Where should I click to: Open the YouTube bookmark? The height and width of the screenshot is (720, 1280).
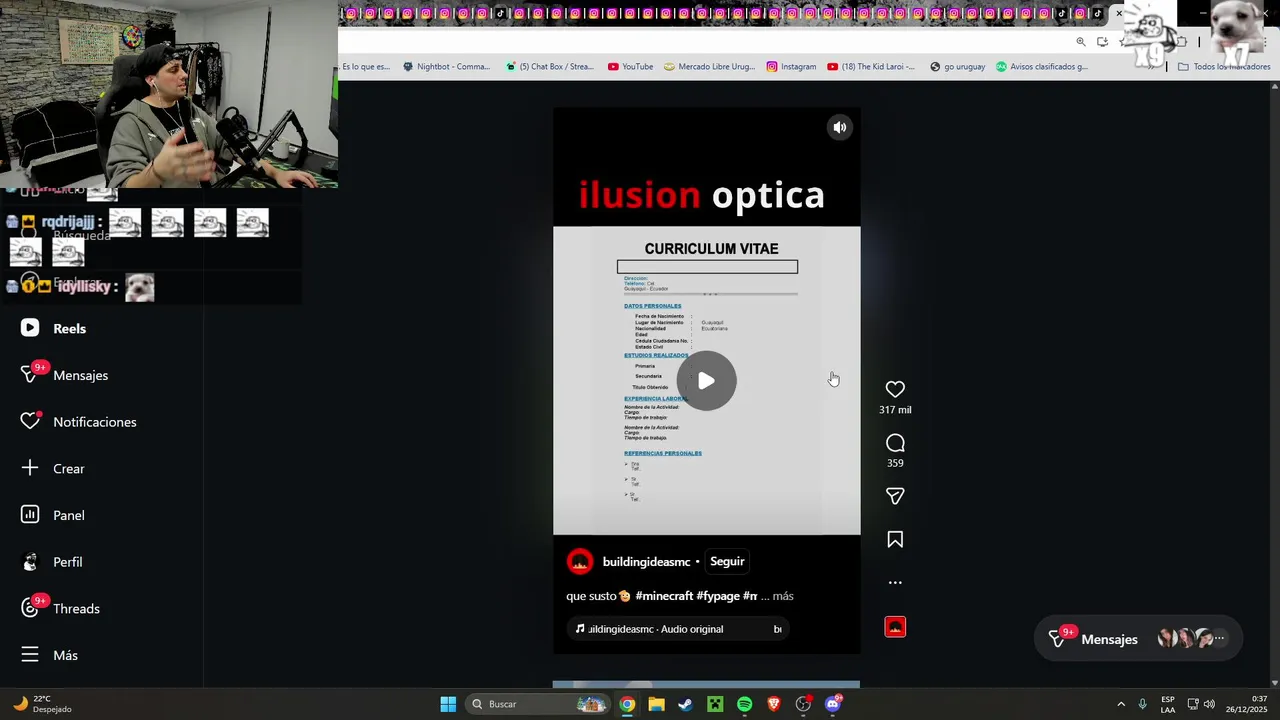click(630, 67)
